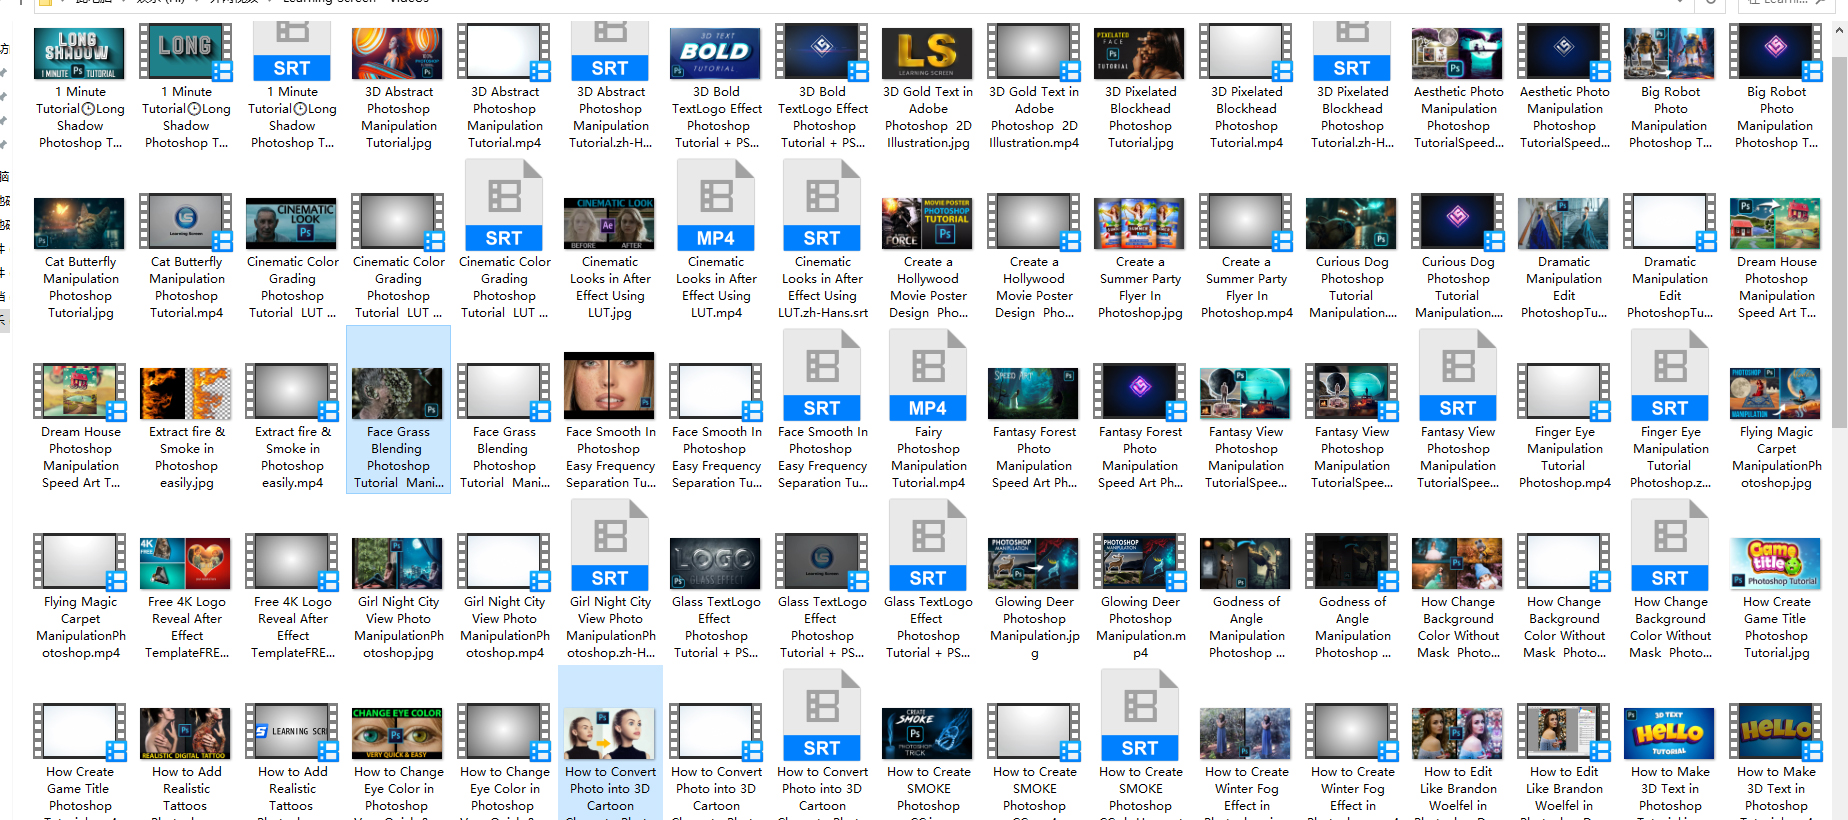The width and height of the screenshot is (1848, 820).
Task: Select Flying Magic Carpet ManipulationPhotoshop.jpg thumbnail
Action: click(1776, 393)
